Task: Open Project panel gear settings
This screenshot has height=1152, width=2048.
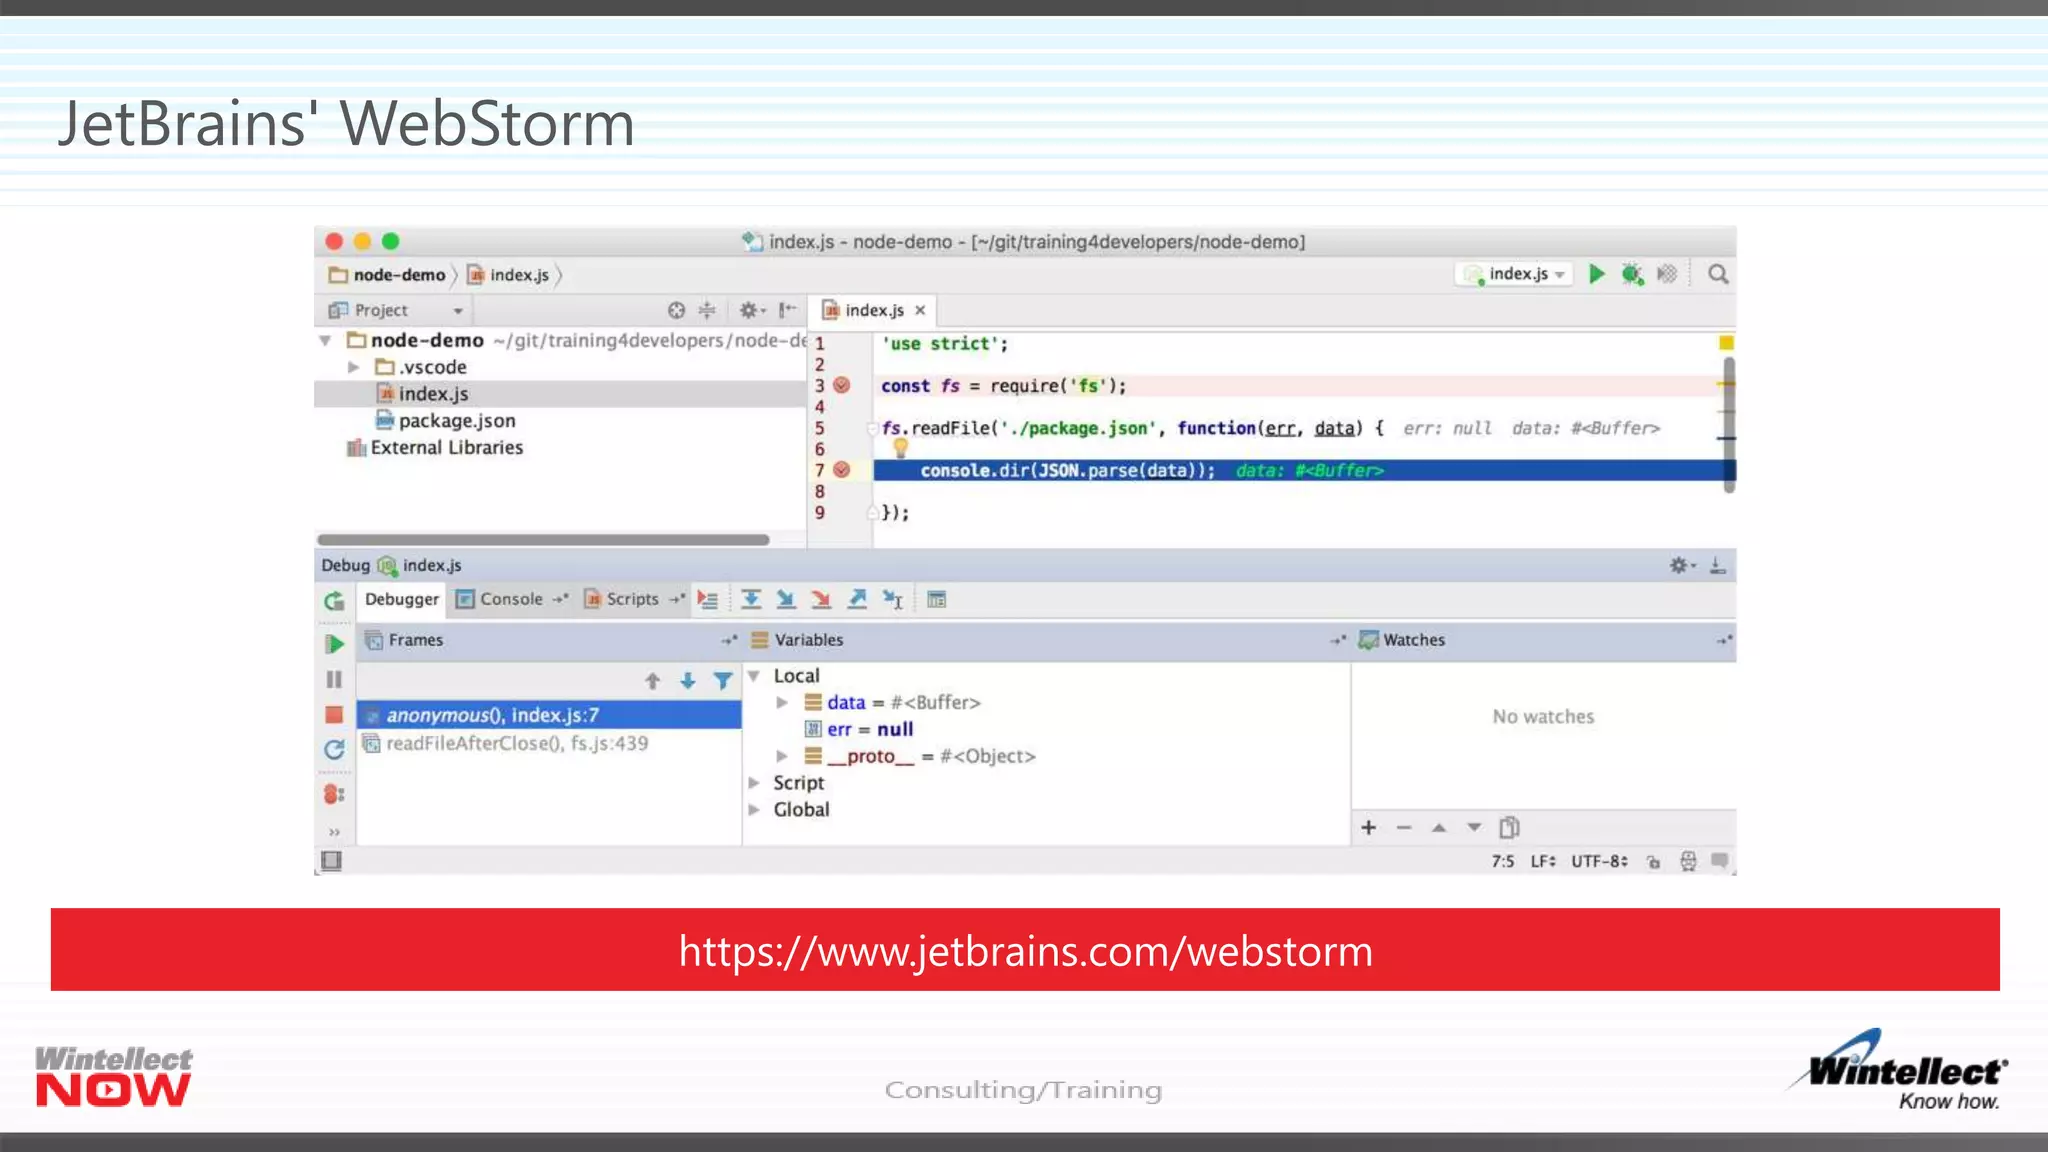Action: coord(751,310)
